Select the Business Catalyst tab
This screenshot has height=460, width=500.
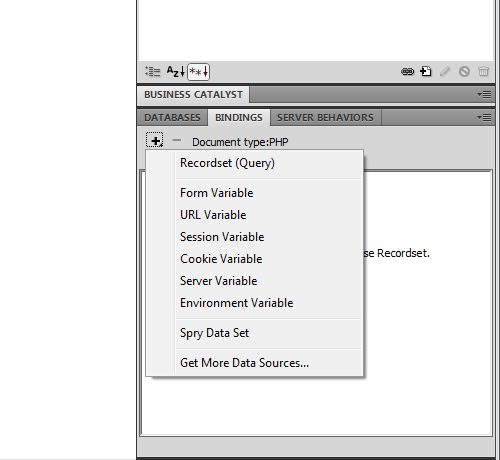pyautogui.click(x=193, y=95)
